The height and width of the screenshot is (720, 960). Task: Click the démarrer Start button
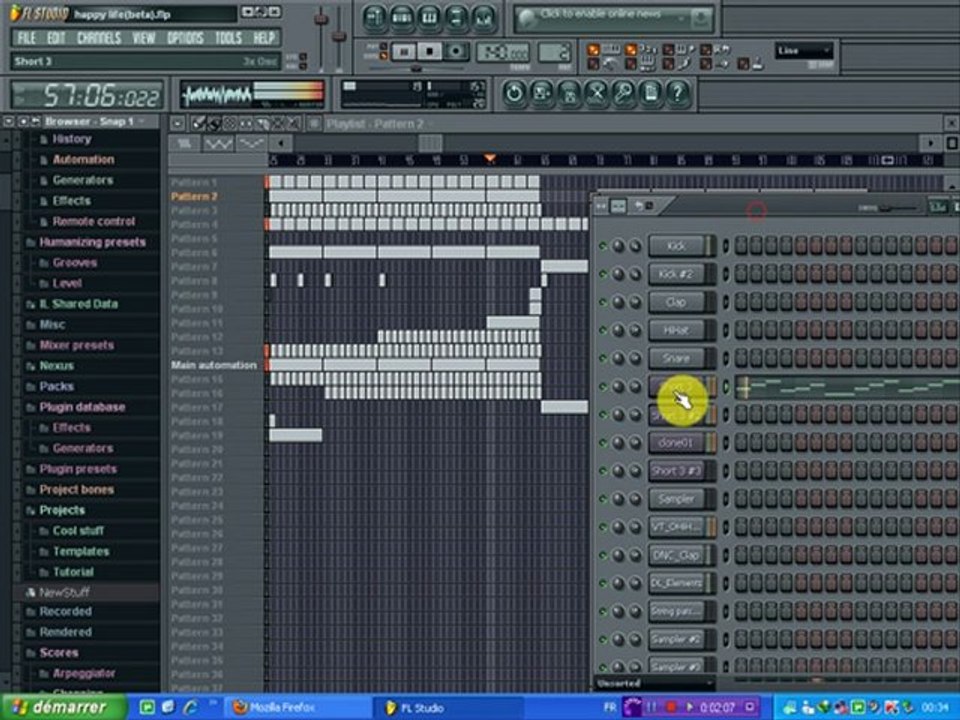click(x=62, y=707)
